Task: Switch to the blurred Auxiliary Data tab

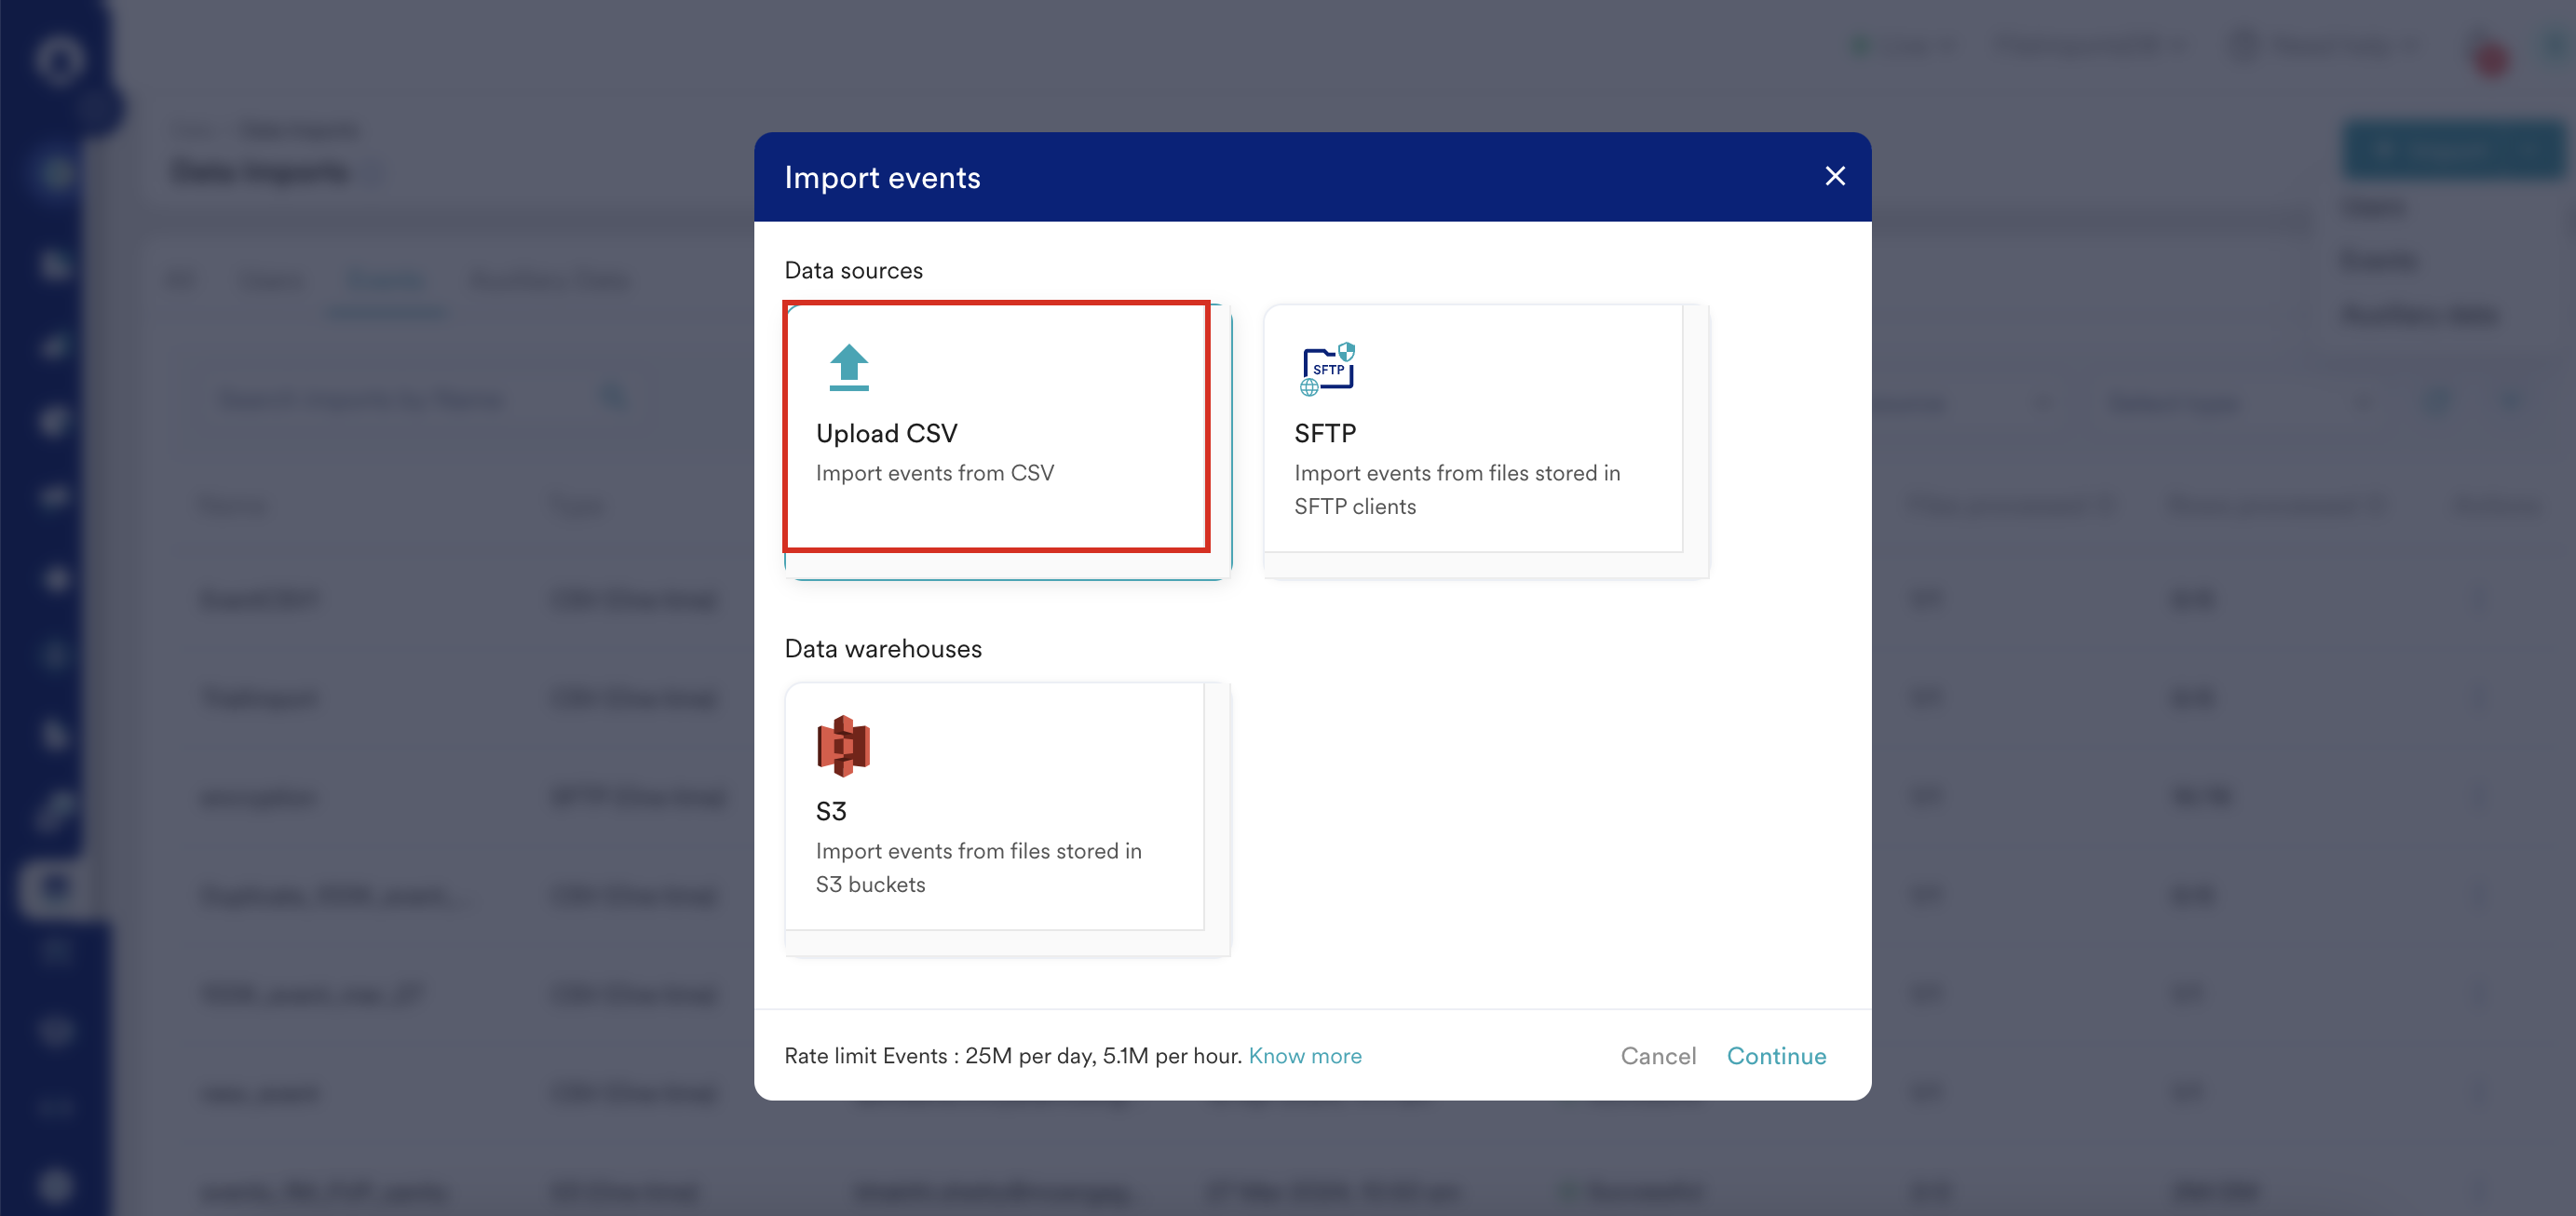Action: tap(548, 280)
